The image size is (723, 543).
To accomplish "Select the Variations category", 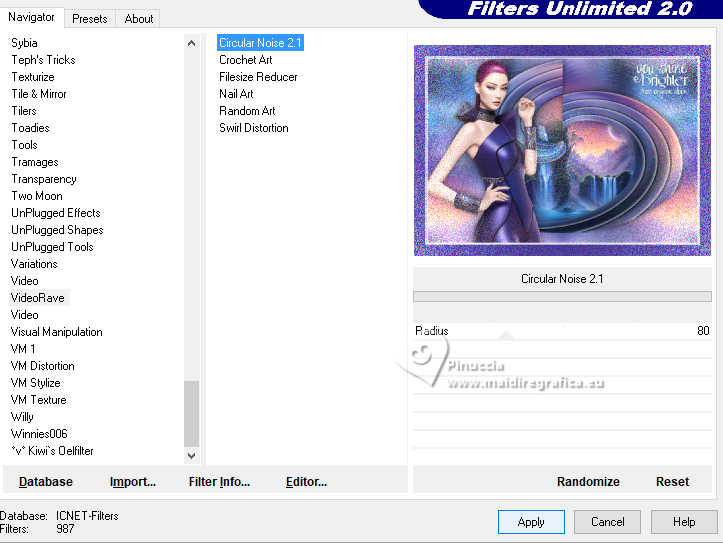I will tap(34, 264).
